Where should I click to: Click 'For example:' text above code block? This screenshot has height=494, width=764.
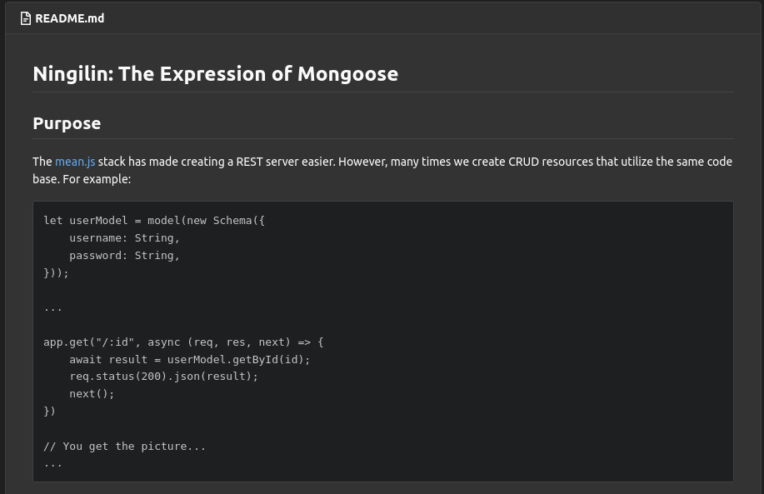click(x=97, y=179)
